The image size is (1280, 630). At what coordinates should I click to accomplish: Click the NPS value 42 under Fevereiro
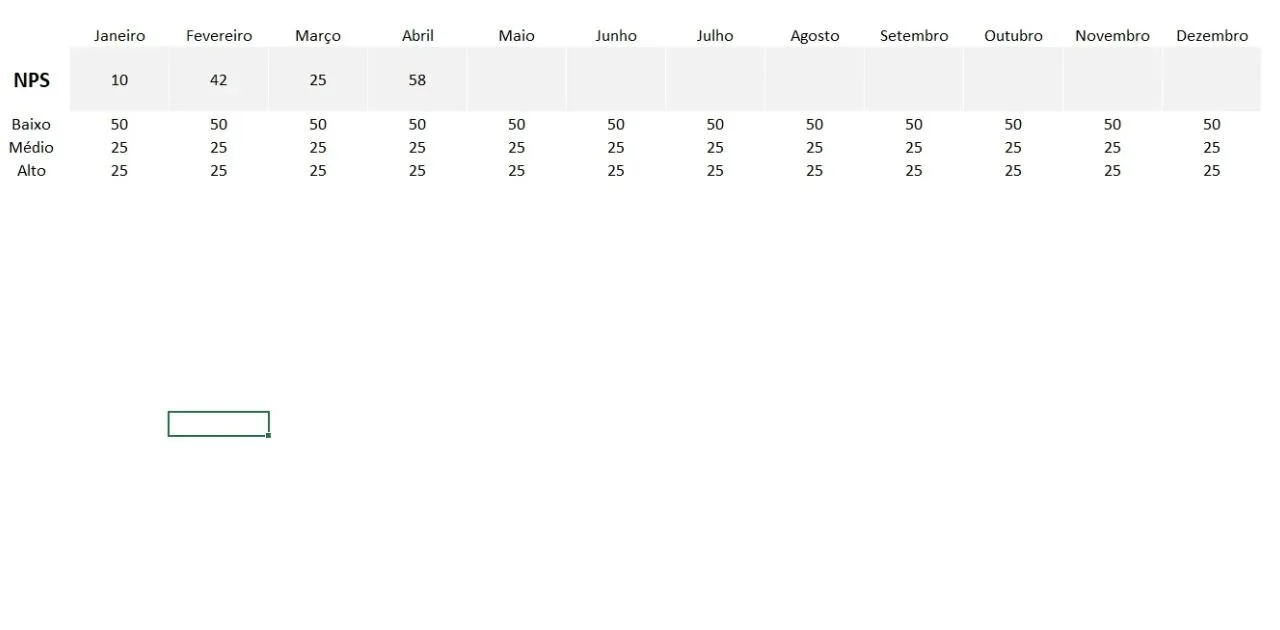coord(218,80)
